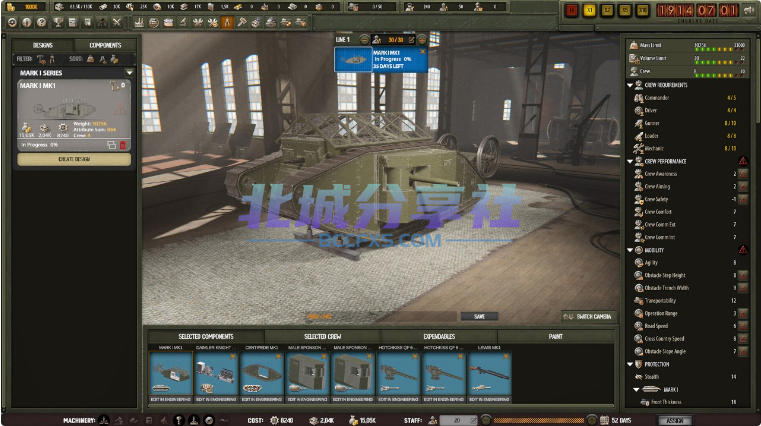Open the factory production icon

(139, 22)
